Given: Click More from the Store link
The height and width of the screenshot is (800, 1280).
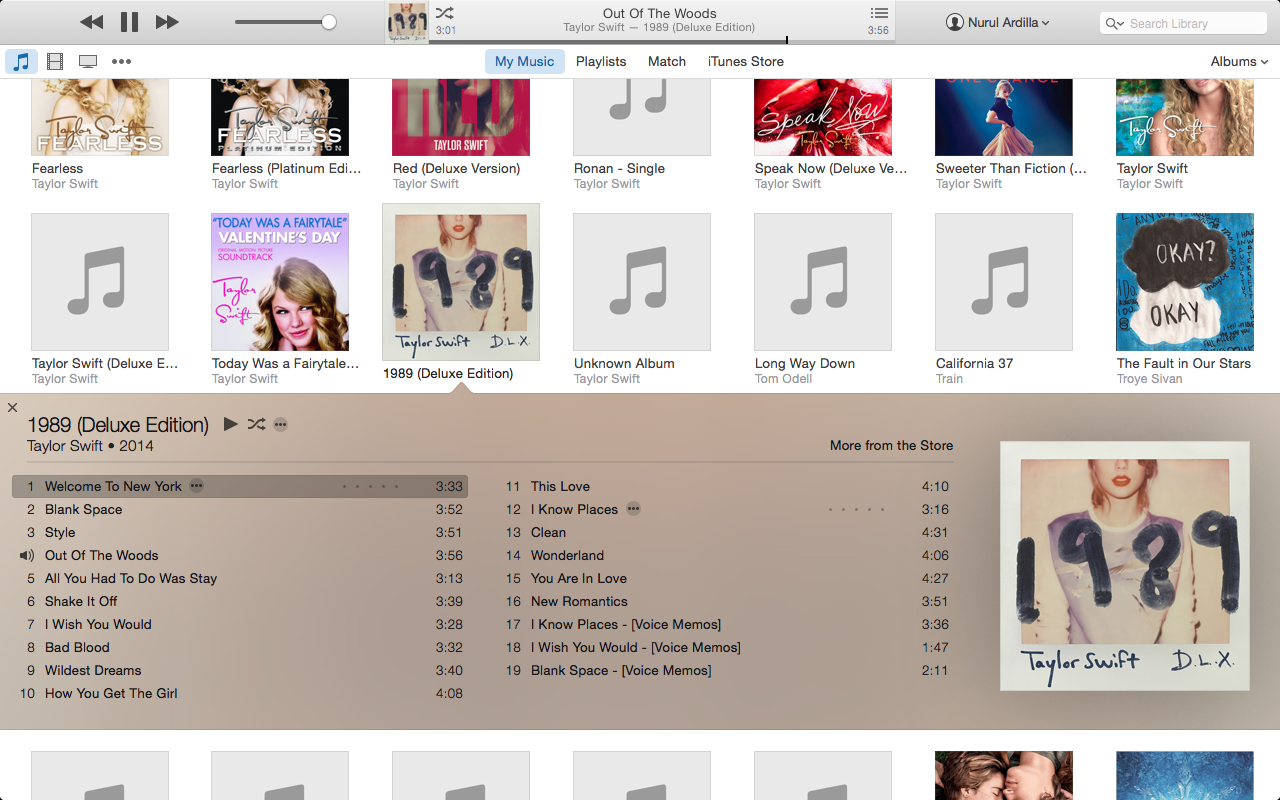Looking at the screenshot, I should point(891,445).
